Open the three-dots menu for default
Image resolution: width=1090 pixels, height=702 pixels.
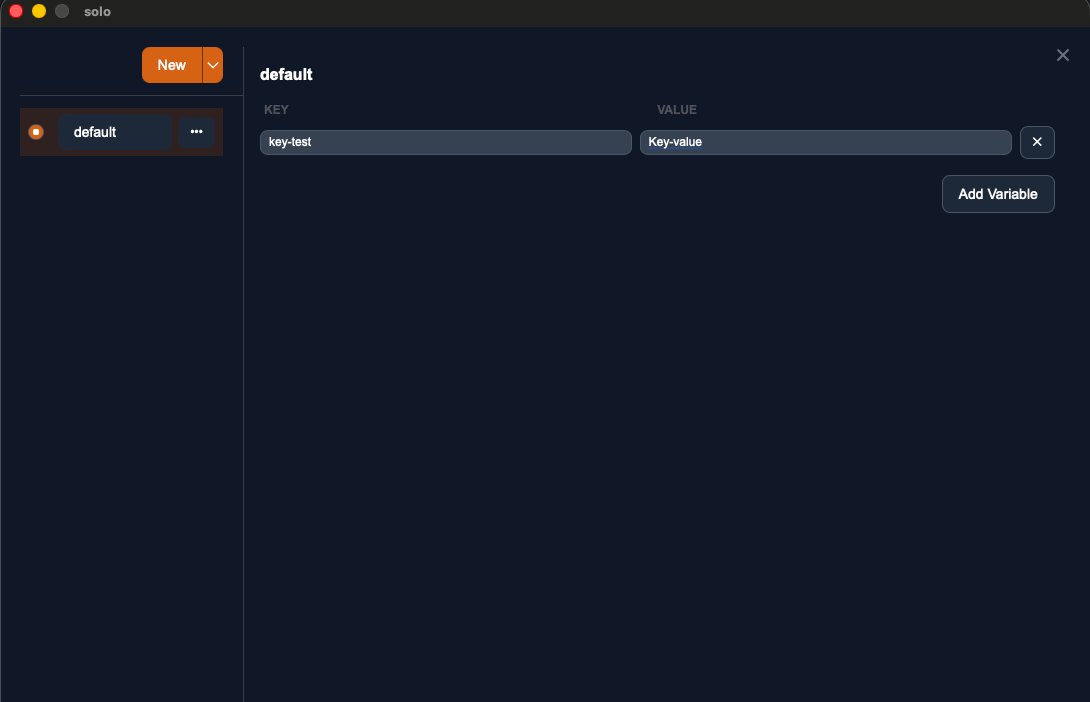pyautogui.click(x=196, y=132)
